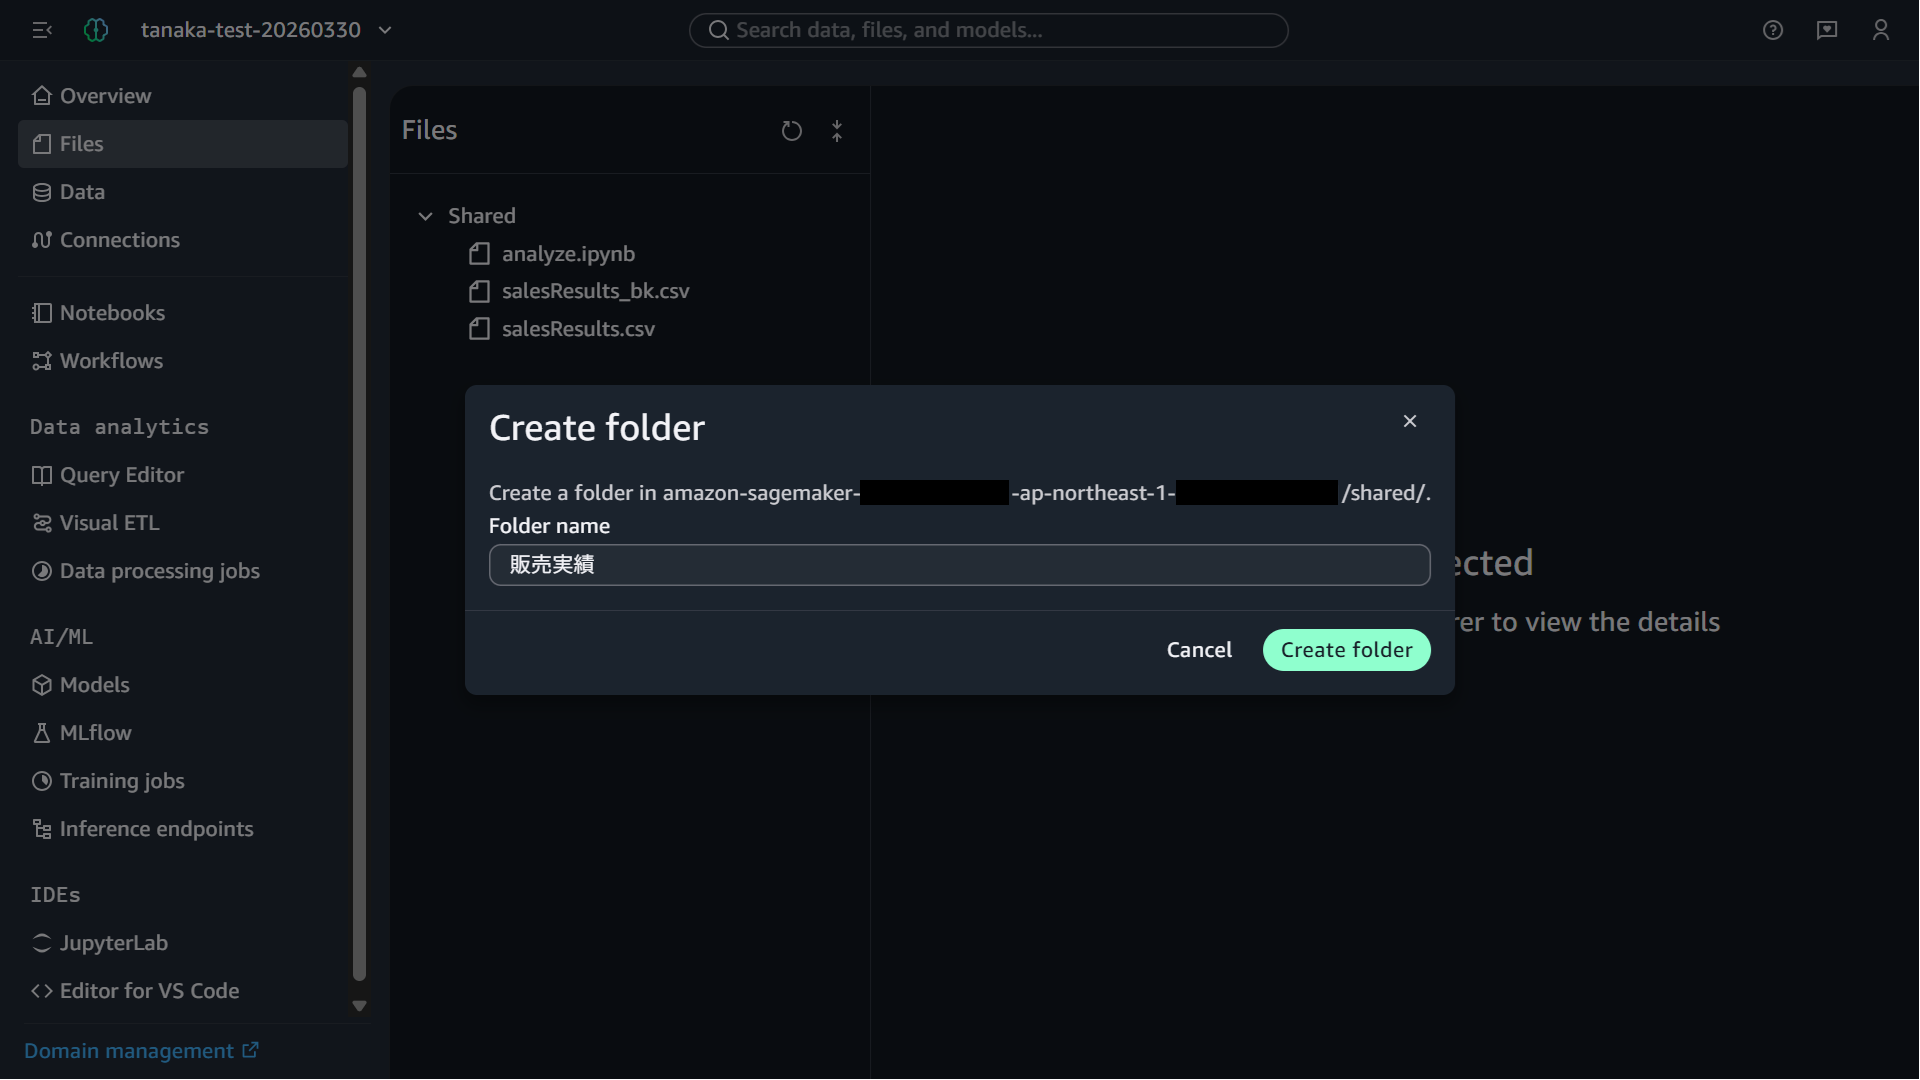This screenshot has height=1080, width=1920.
Task: Refresh the Files panel
Action: 791,131
